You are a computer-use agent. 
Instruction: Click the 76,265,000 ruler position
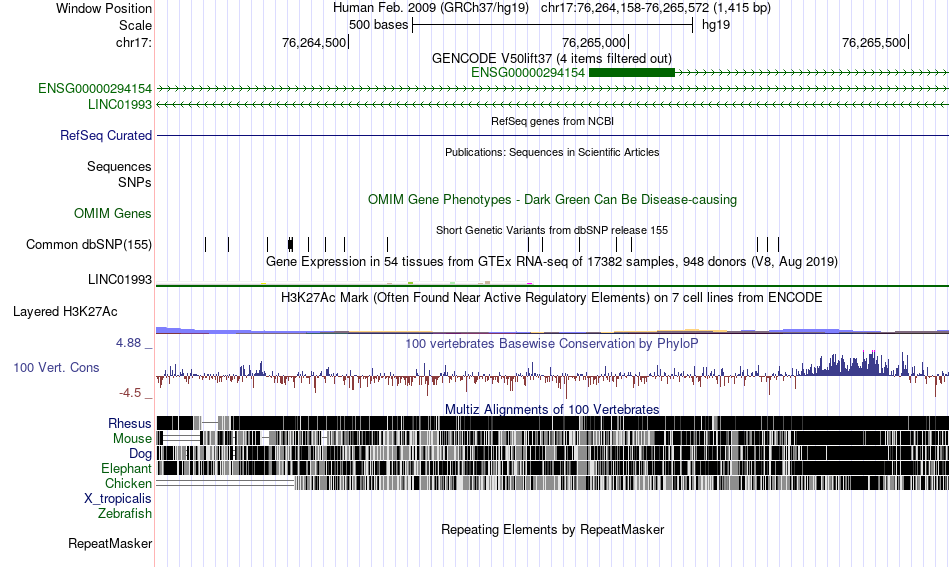click(x=594, y=42)
